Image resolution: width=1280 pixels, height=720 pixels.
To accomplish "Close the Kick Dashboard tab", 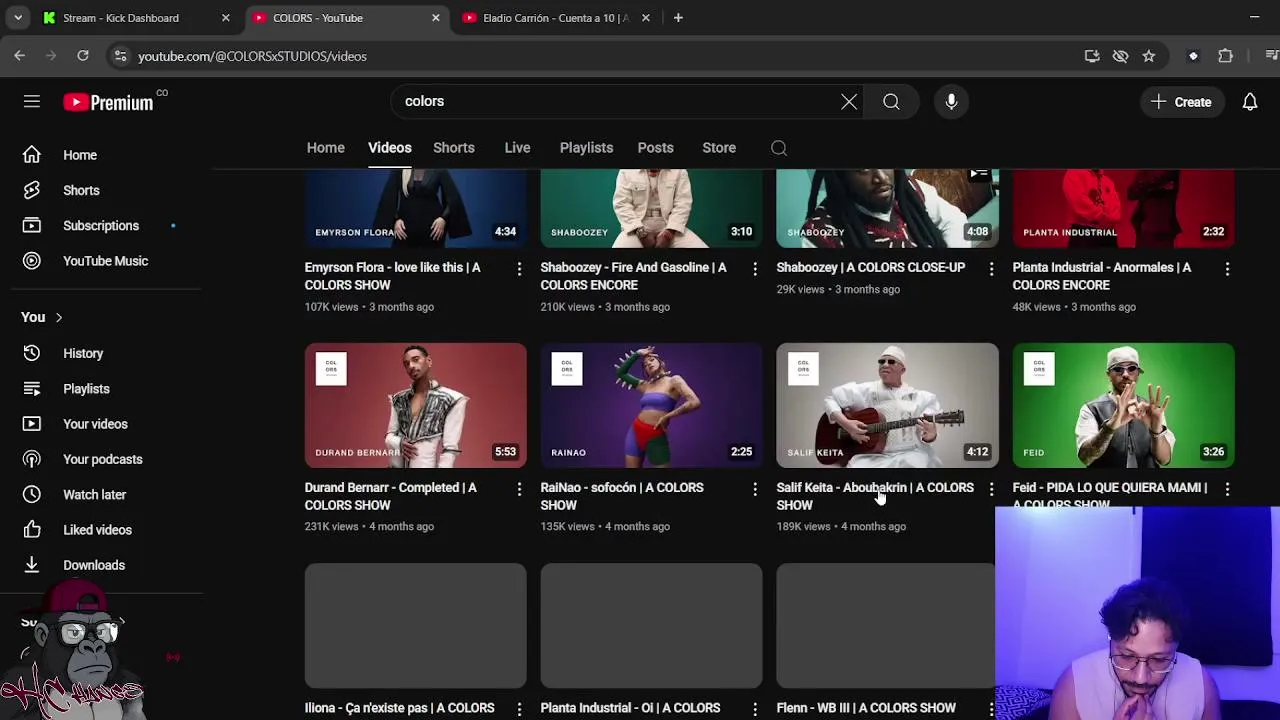I will 226,18.
